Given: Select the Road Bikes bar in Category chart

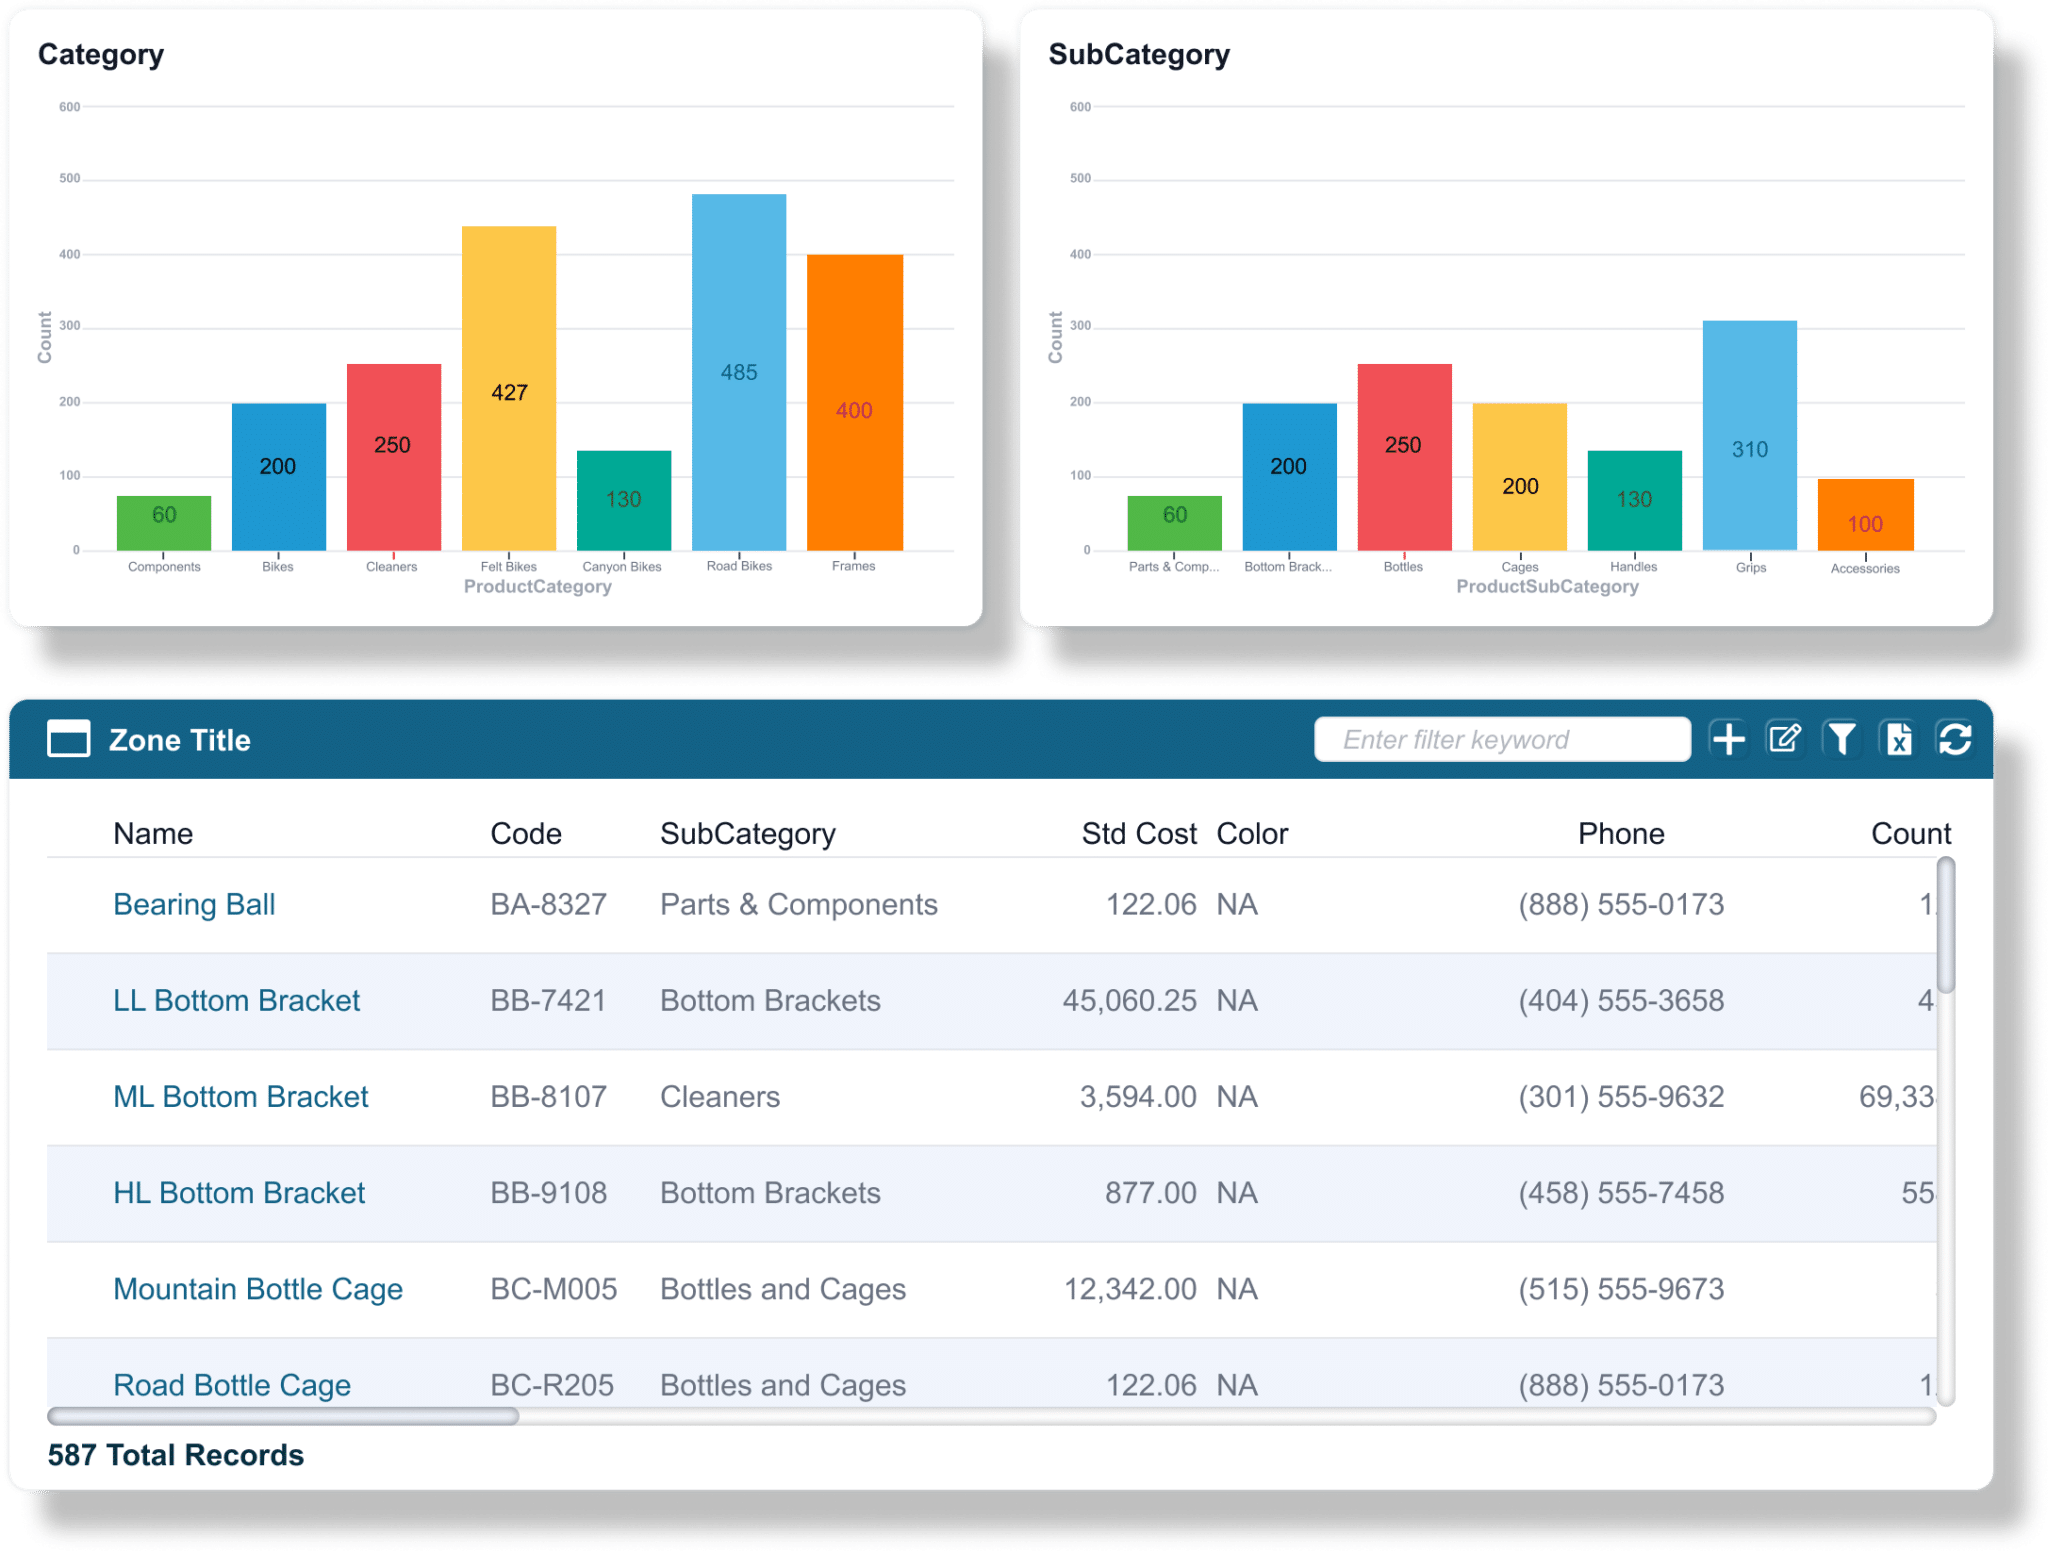Looking at the screenshot, I should [x=739, y=370].
